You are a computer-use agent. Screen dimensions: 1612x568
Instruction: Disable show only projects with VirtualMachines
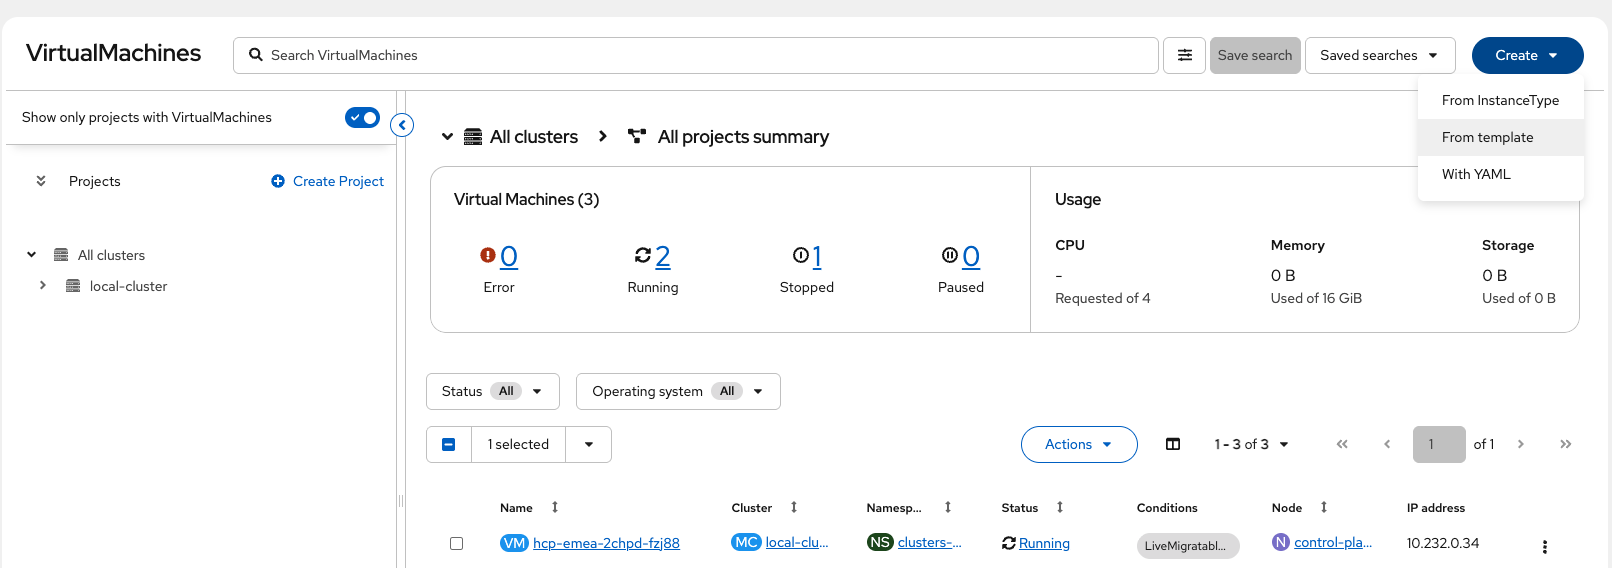click(362, 118)
